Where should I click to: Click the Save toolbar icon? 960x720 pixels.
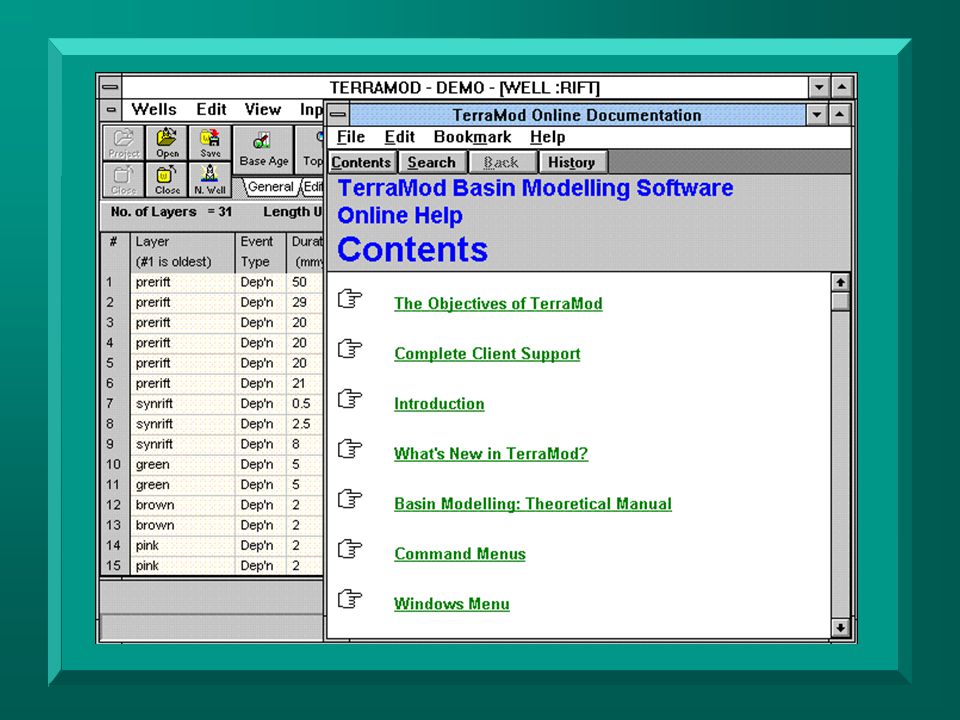(210, 143)
